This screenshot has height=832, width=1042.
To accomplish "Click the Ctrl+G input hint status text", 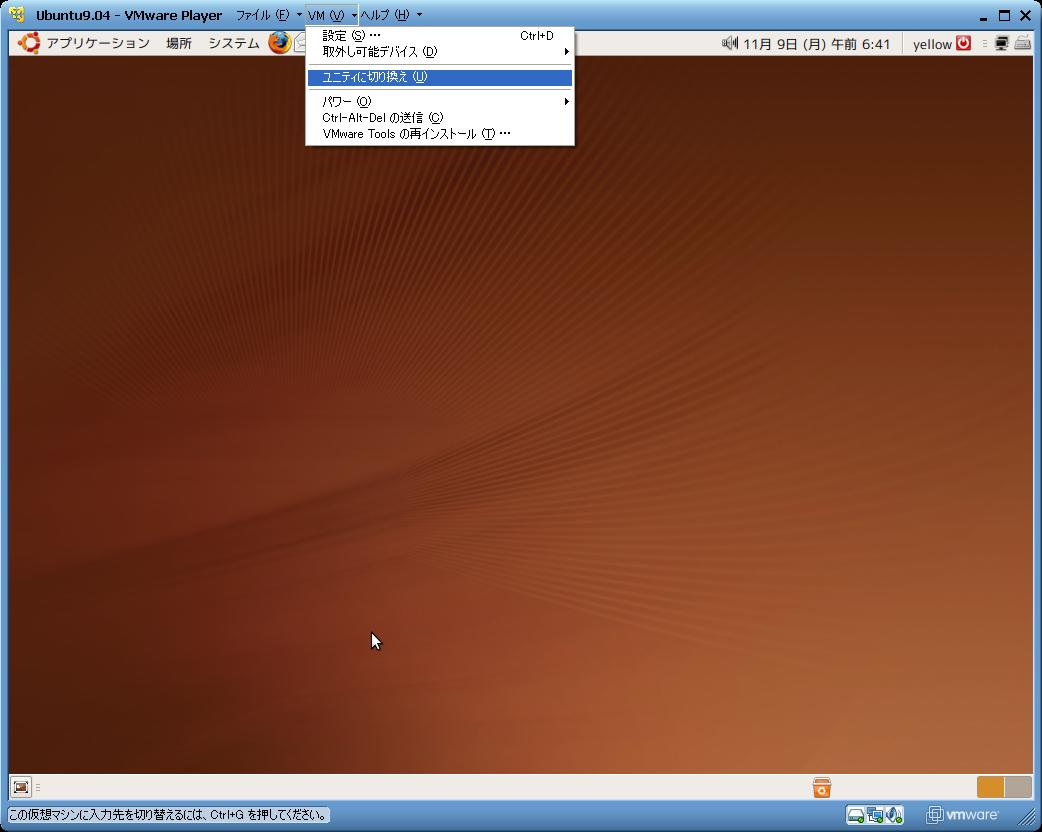I will (x=169, y=815).
